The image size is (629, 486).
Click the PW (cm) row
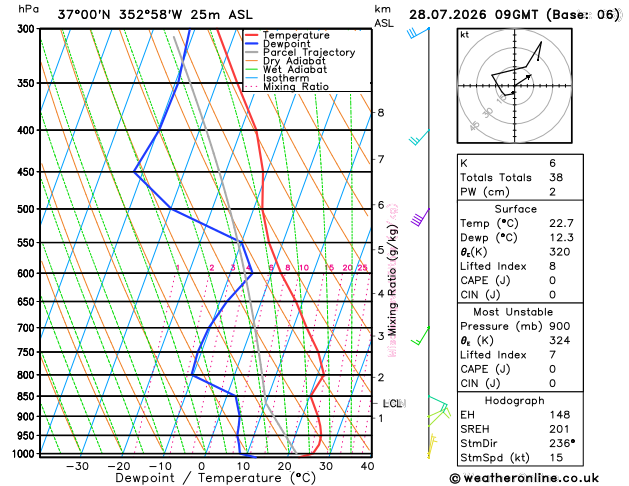520,192
